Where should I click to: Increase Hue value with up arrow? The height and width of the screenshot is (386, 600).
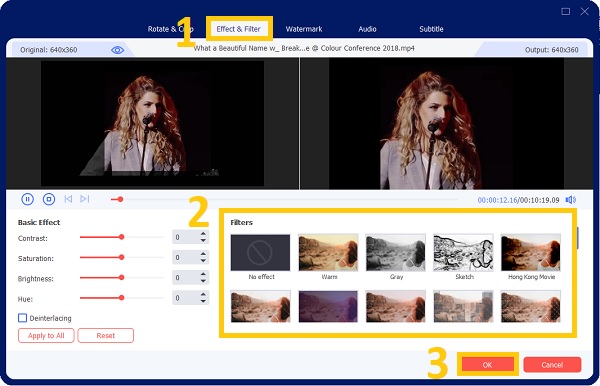[x=203, y=294]
